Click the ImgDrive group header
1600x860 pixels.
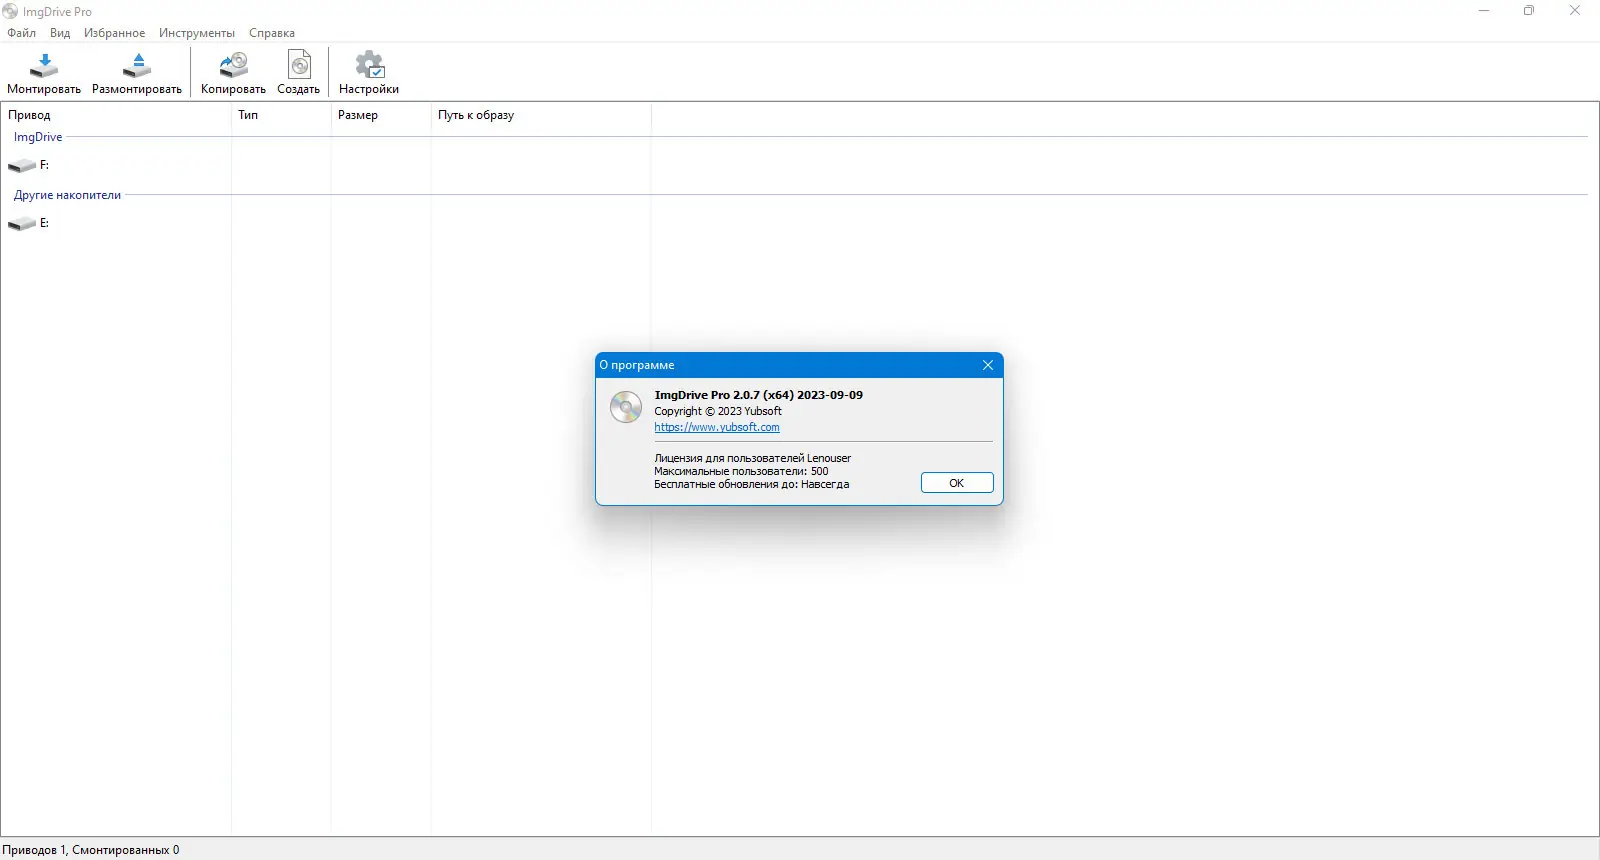point(38,137)
